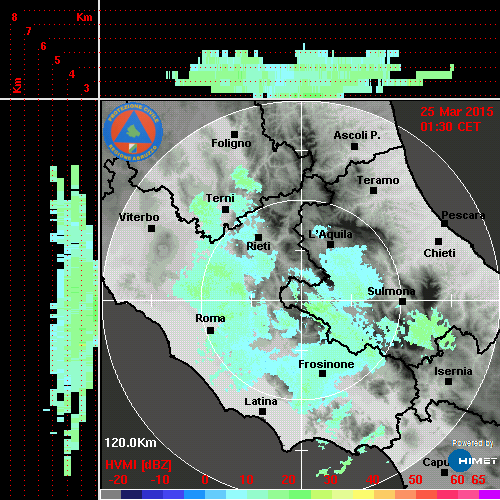Click the 01:30 CET timestamp

coord(450,127)
